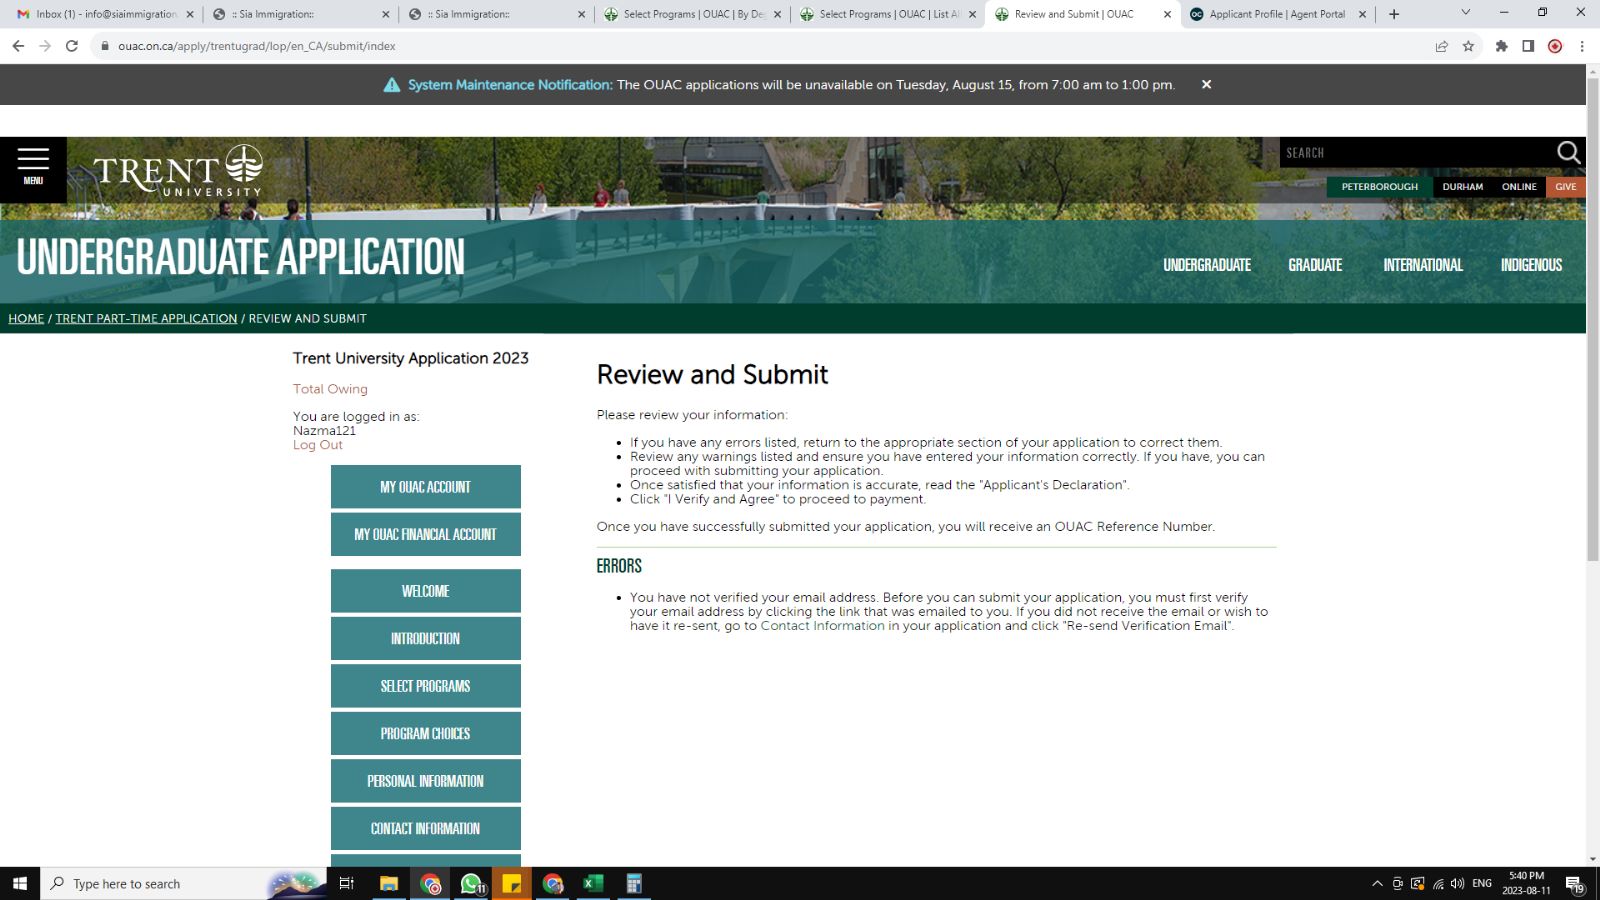Open the hamburger MENU icon
The image size is (1600, 900).
(33, 167)
